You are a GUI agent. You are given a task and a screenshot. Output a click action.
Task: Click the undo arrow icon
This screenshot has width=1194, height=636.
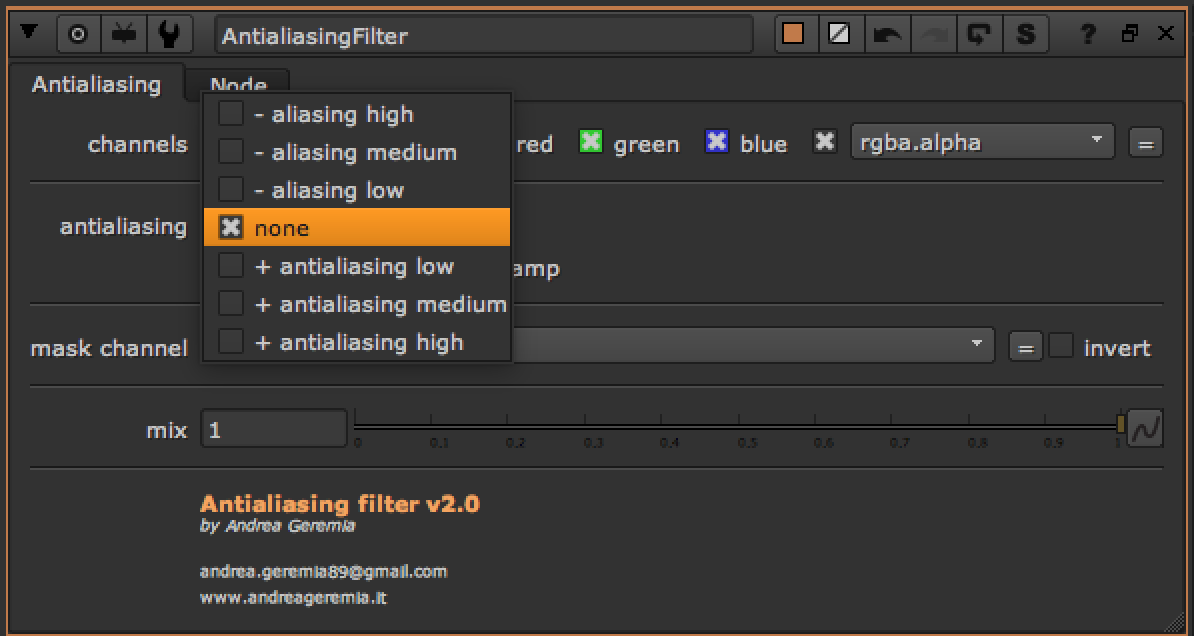(x=886, y=34)
